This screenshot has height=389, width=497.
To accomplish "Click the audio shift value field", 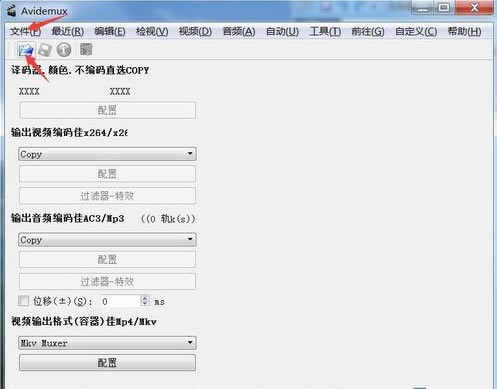I will tap(121, 301).
